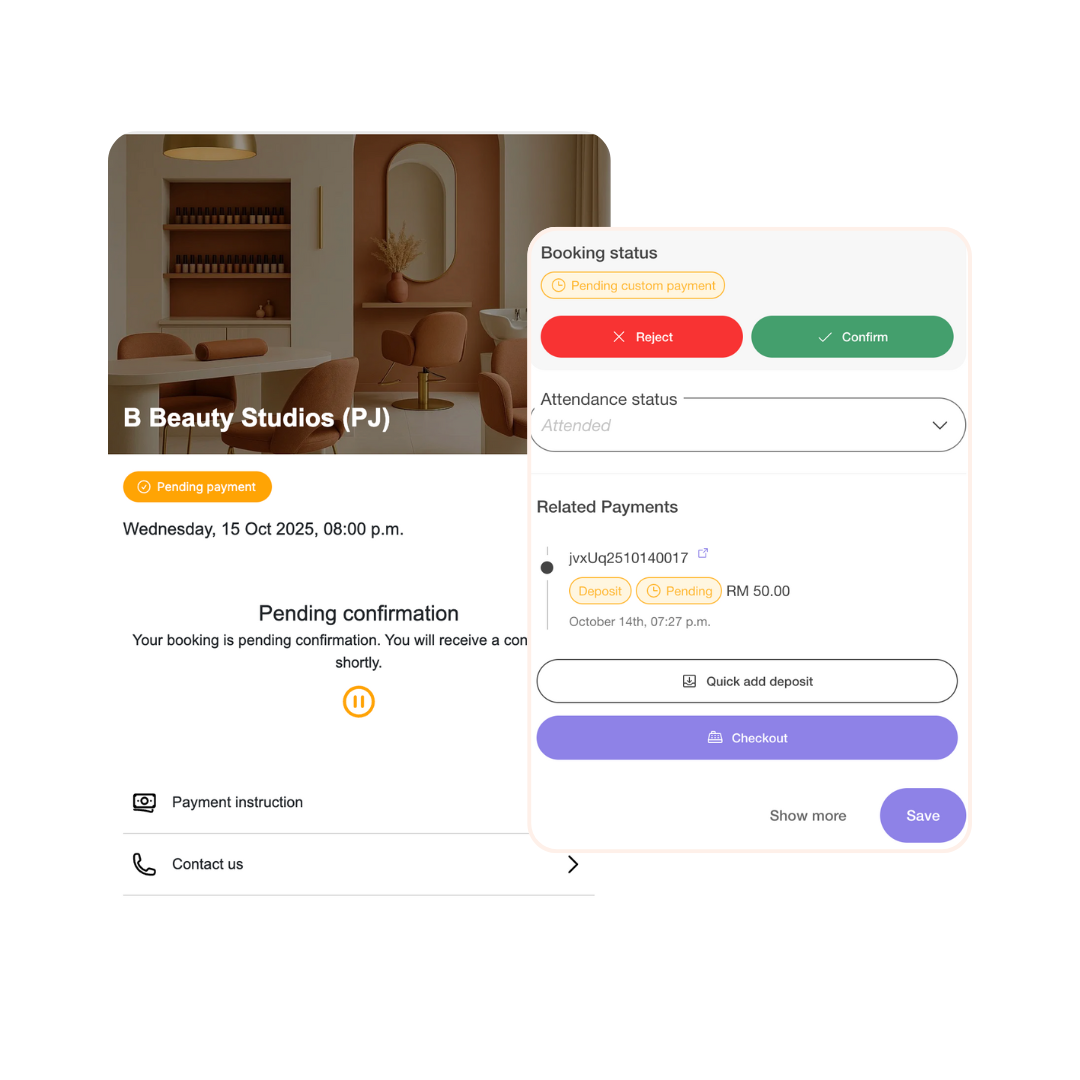The height and width of the screenshot is (1080, 1080).
Task: Expand the Attendance status dropdown arrow
Action: [939, 425]
